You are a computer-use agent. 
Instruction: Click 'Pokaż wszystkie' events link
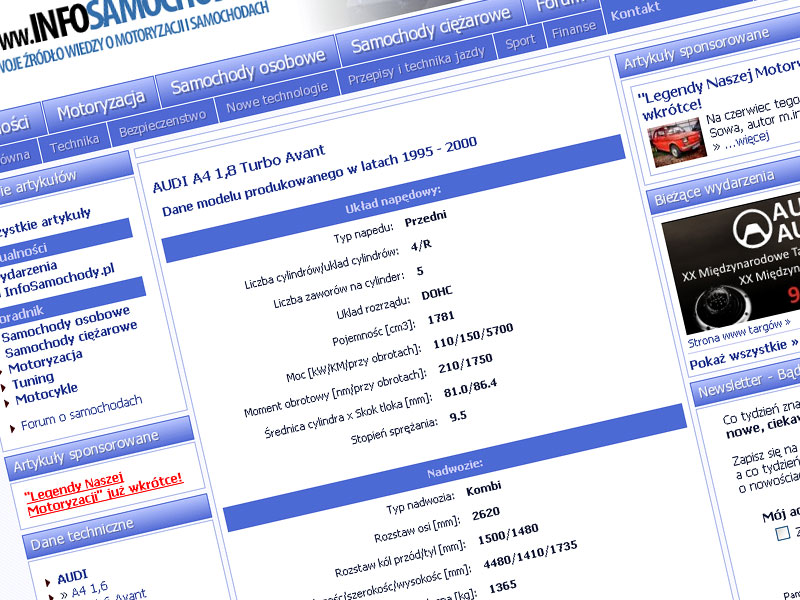pyautogui.click(x=743, y=355)
